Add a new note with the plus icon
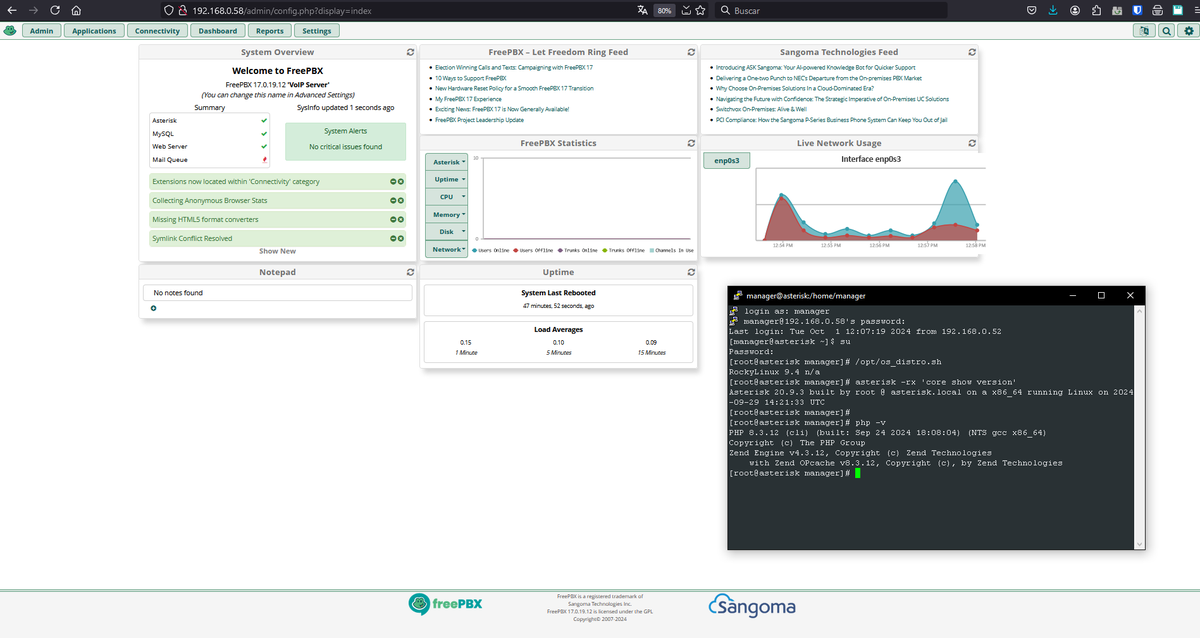 [153, 308]
